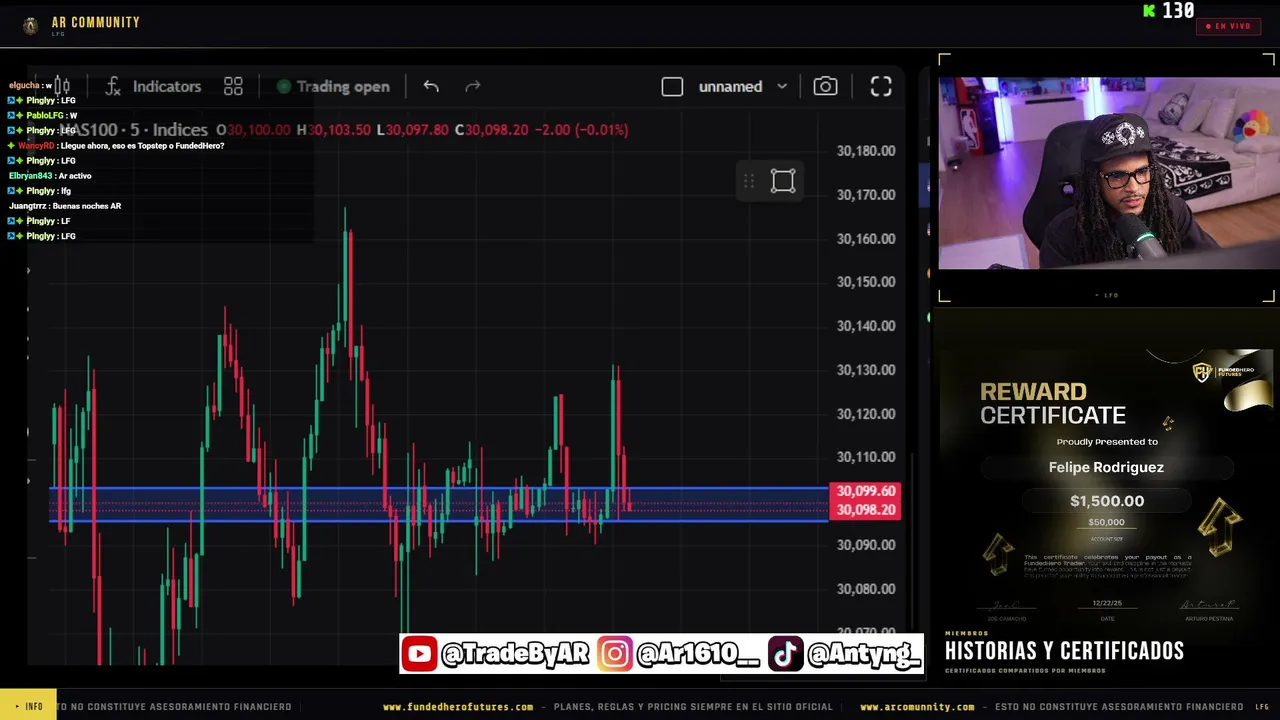
Task: Click the 30,180.00 price axis label
Action: point(866,151)
